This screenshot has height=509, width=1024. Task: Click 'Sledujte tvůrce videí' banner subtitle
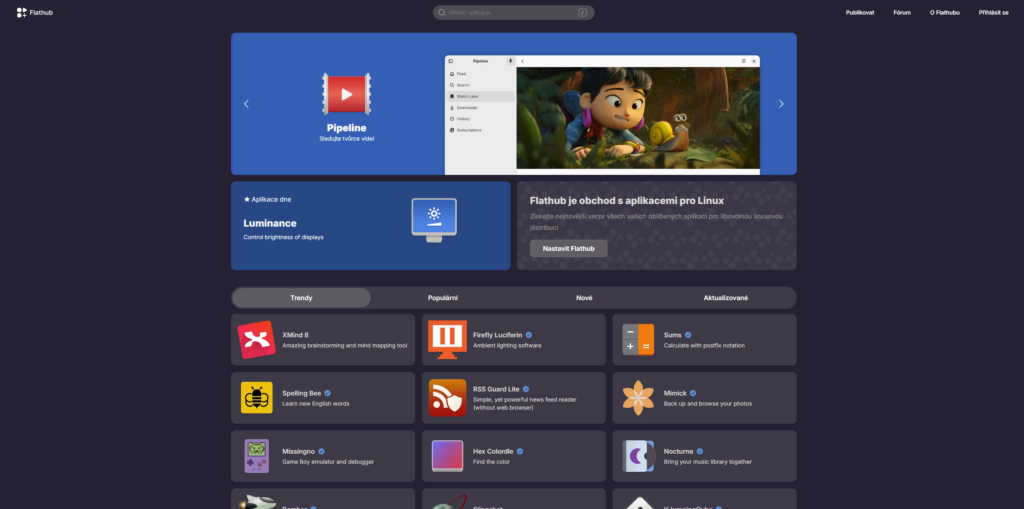coord(347,139)
